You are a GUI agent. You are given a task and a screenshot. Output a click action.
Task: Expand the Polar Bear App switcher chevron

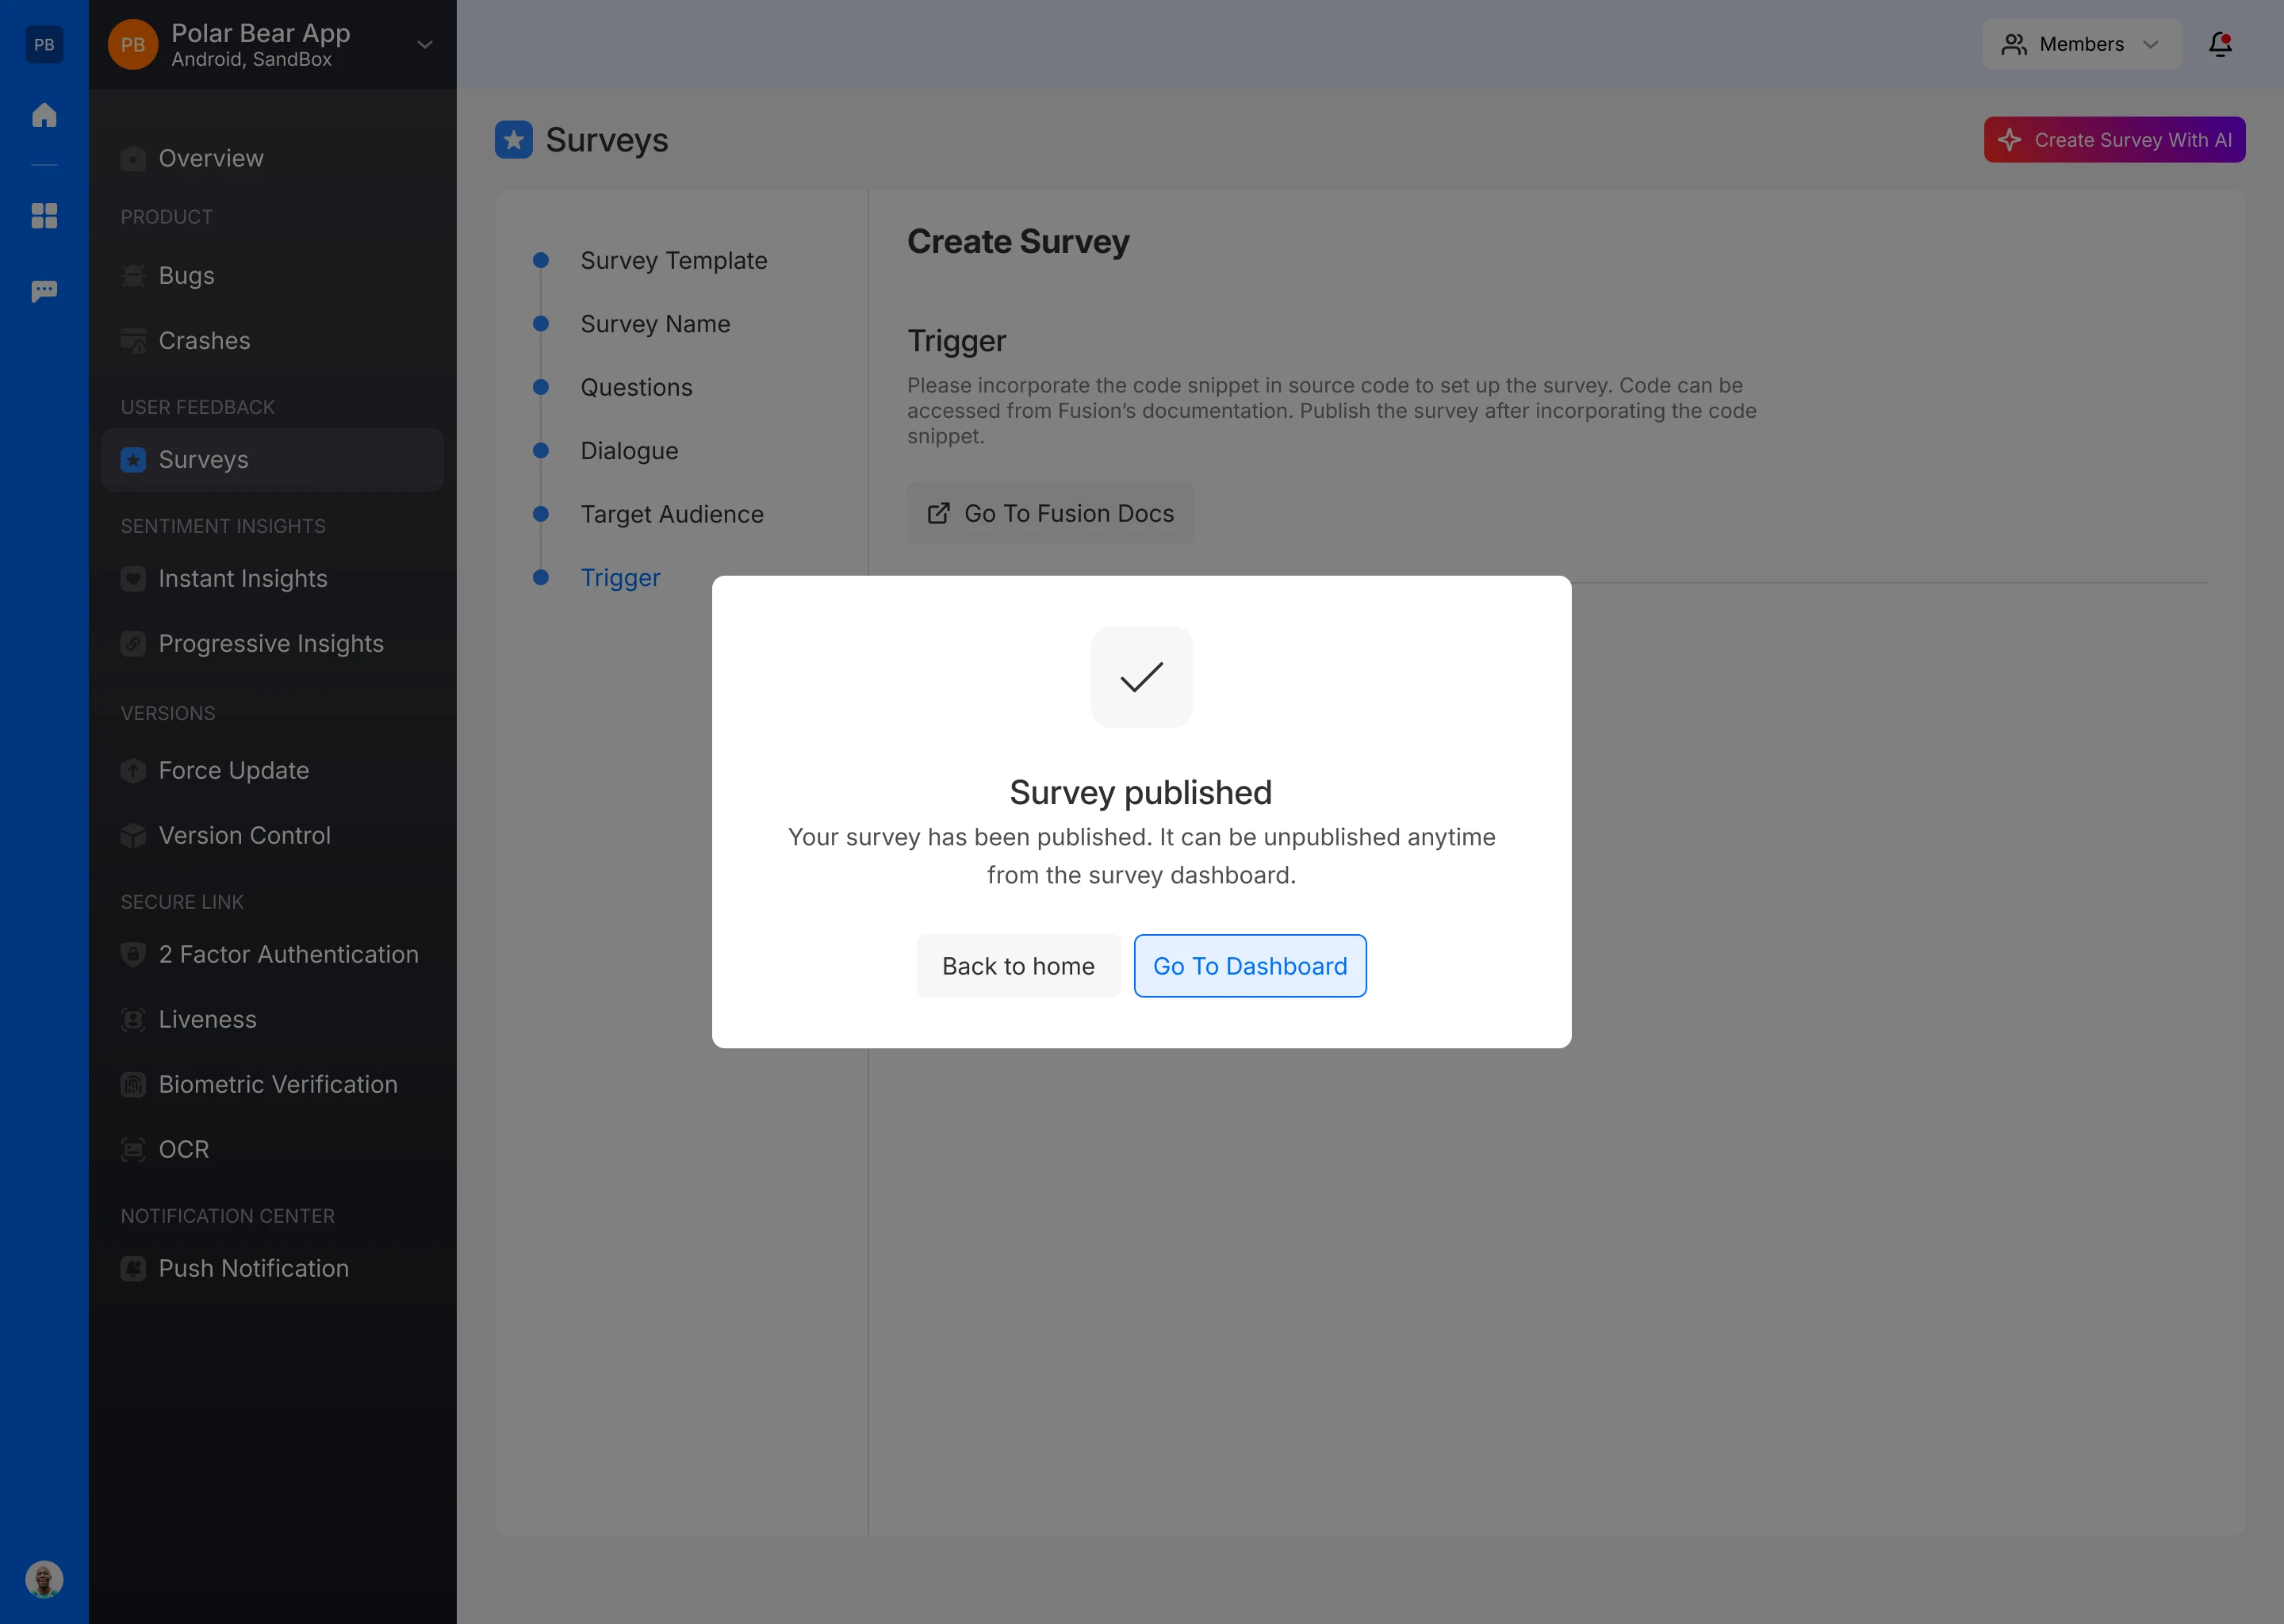click(x=425, y=45)
